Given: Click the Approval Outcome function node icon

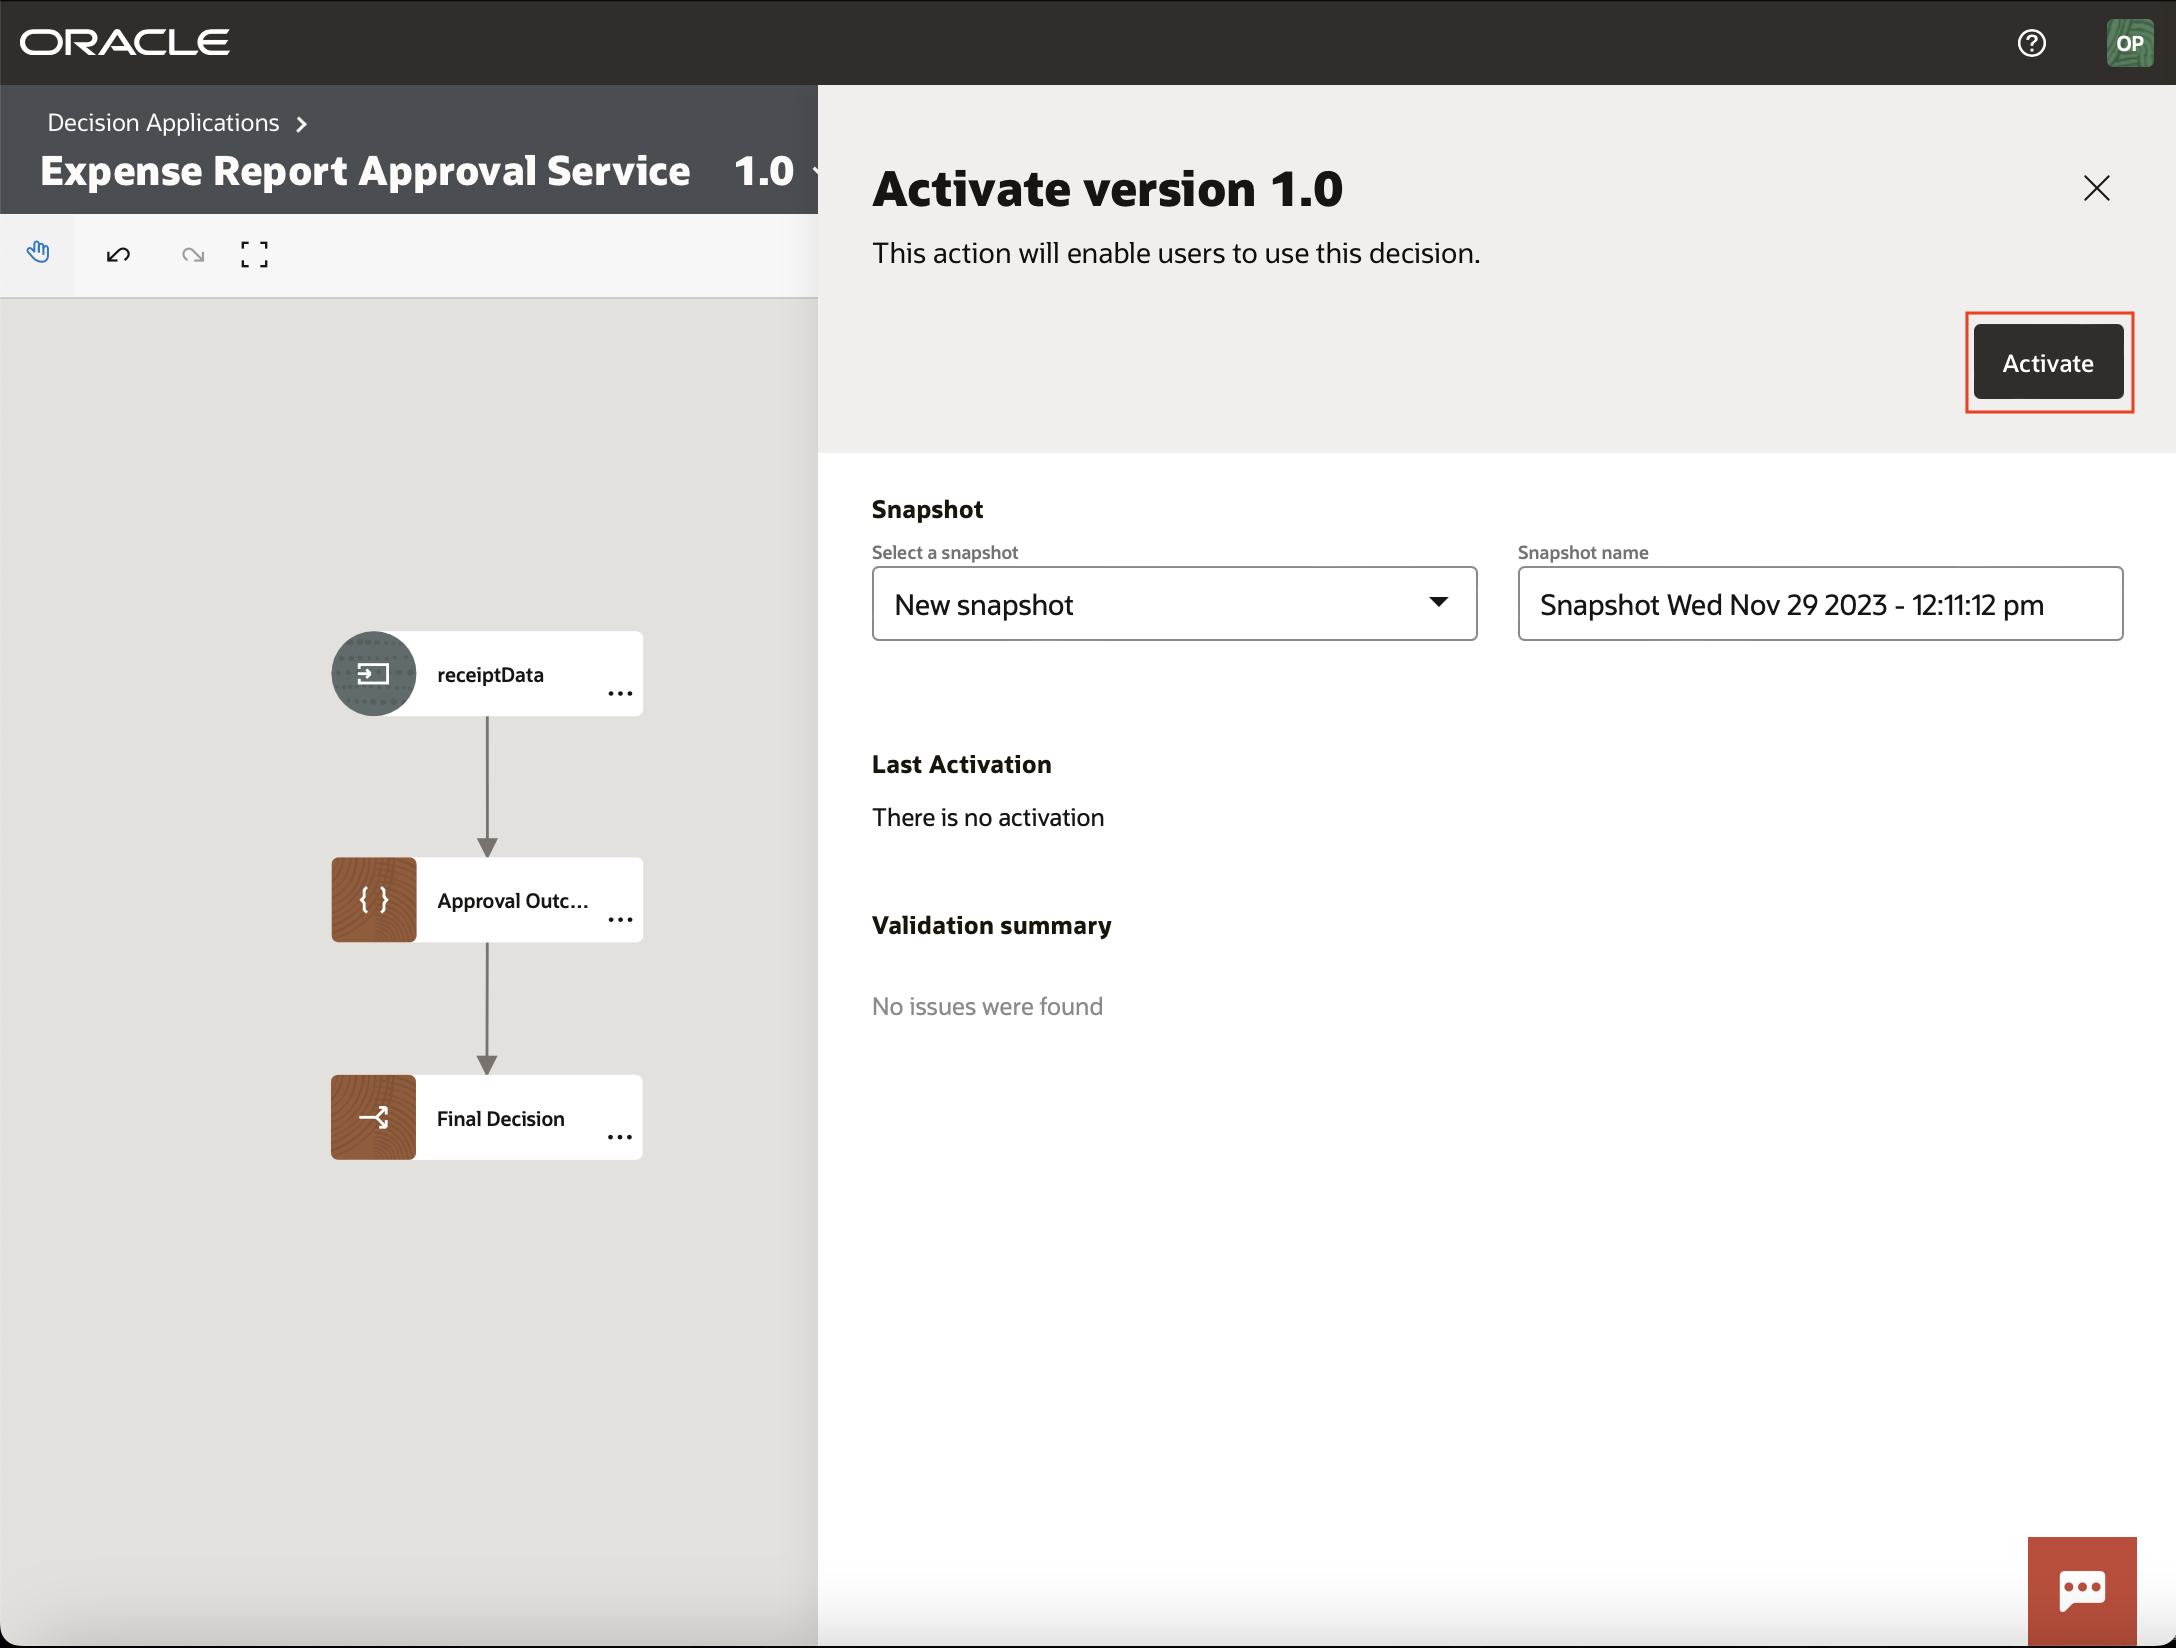Looking at the screenshot, I should [373, 899].
